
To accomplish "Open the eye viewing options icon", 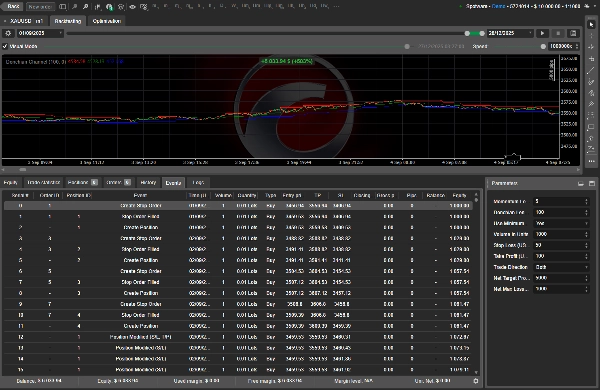I will [x=132, y=7].
